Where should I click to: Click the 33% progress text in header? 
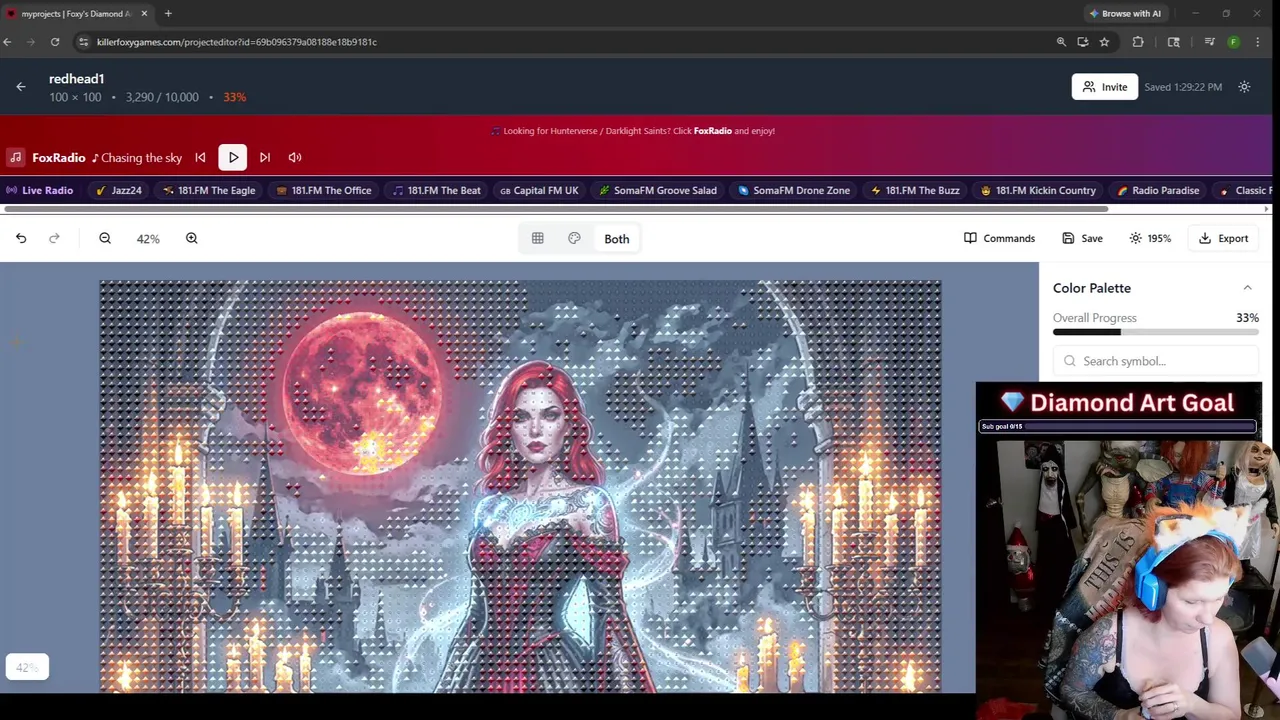tap(235, 97)
